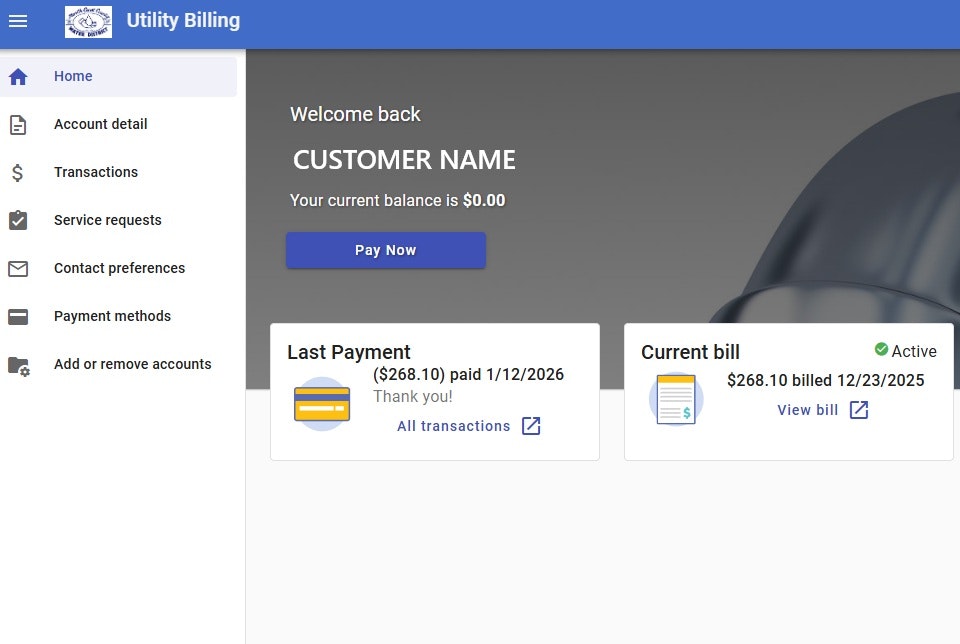The height and width of the screenshot is (644, 960).
Task: Open the navigation hamburger menu
Action: (18, 21)
